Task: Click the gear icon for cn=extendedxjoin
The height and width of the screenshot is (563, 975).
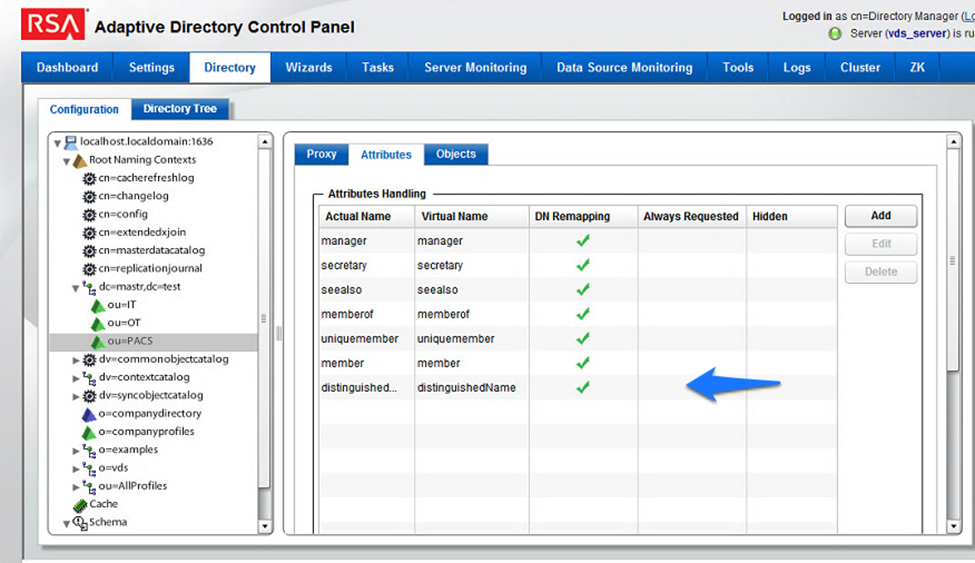Action: [x=89, y=233]
